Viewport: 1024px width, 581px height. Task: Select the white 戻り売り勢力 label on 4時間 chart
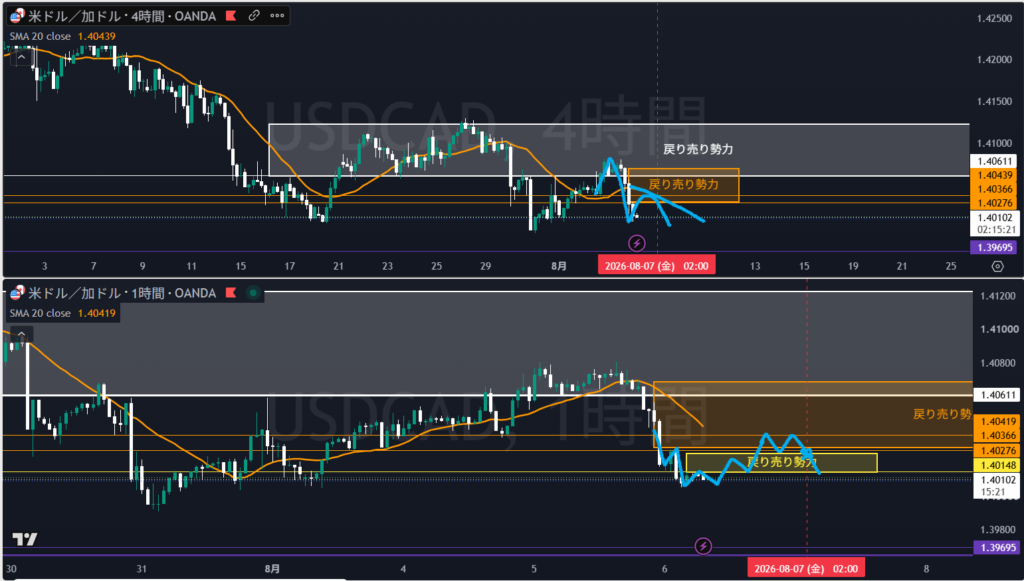[698, 149]
